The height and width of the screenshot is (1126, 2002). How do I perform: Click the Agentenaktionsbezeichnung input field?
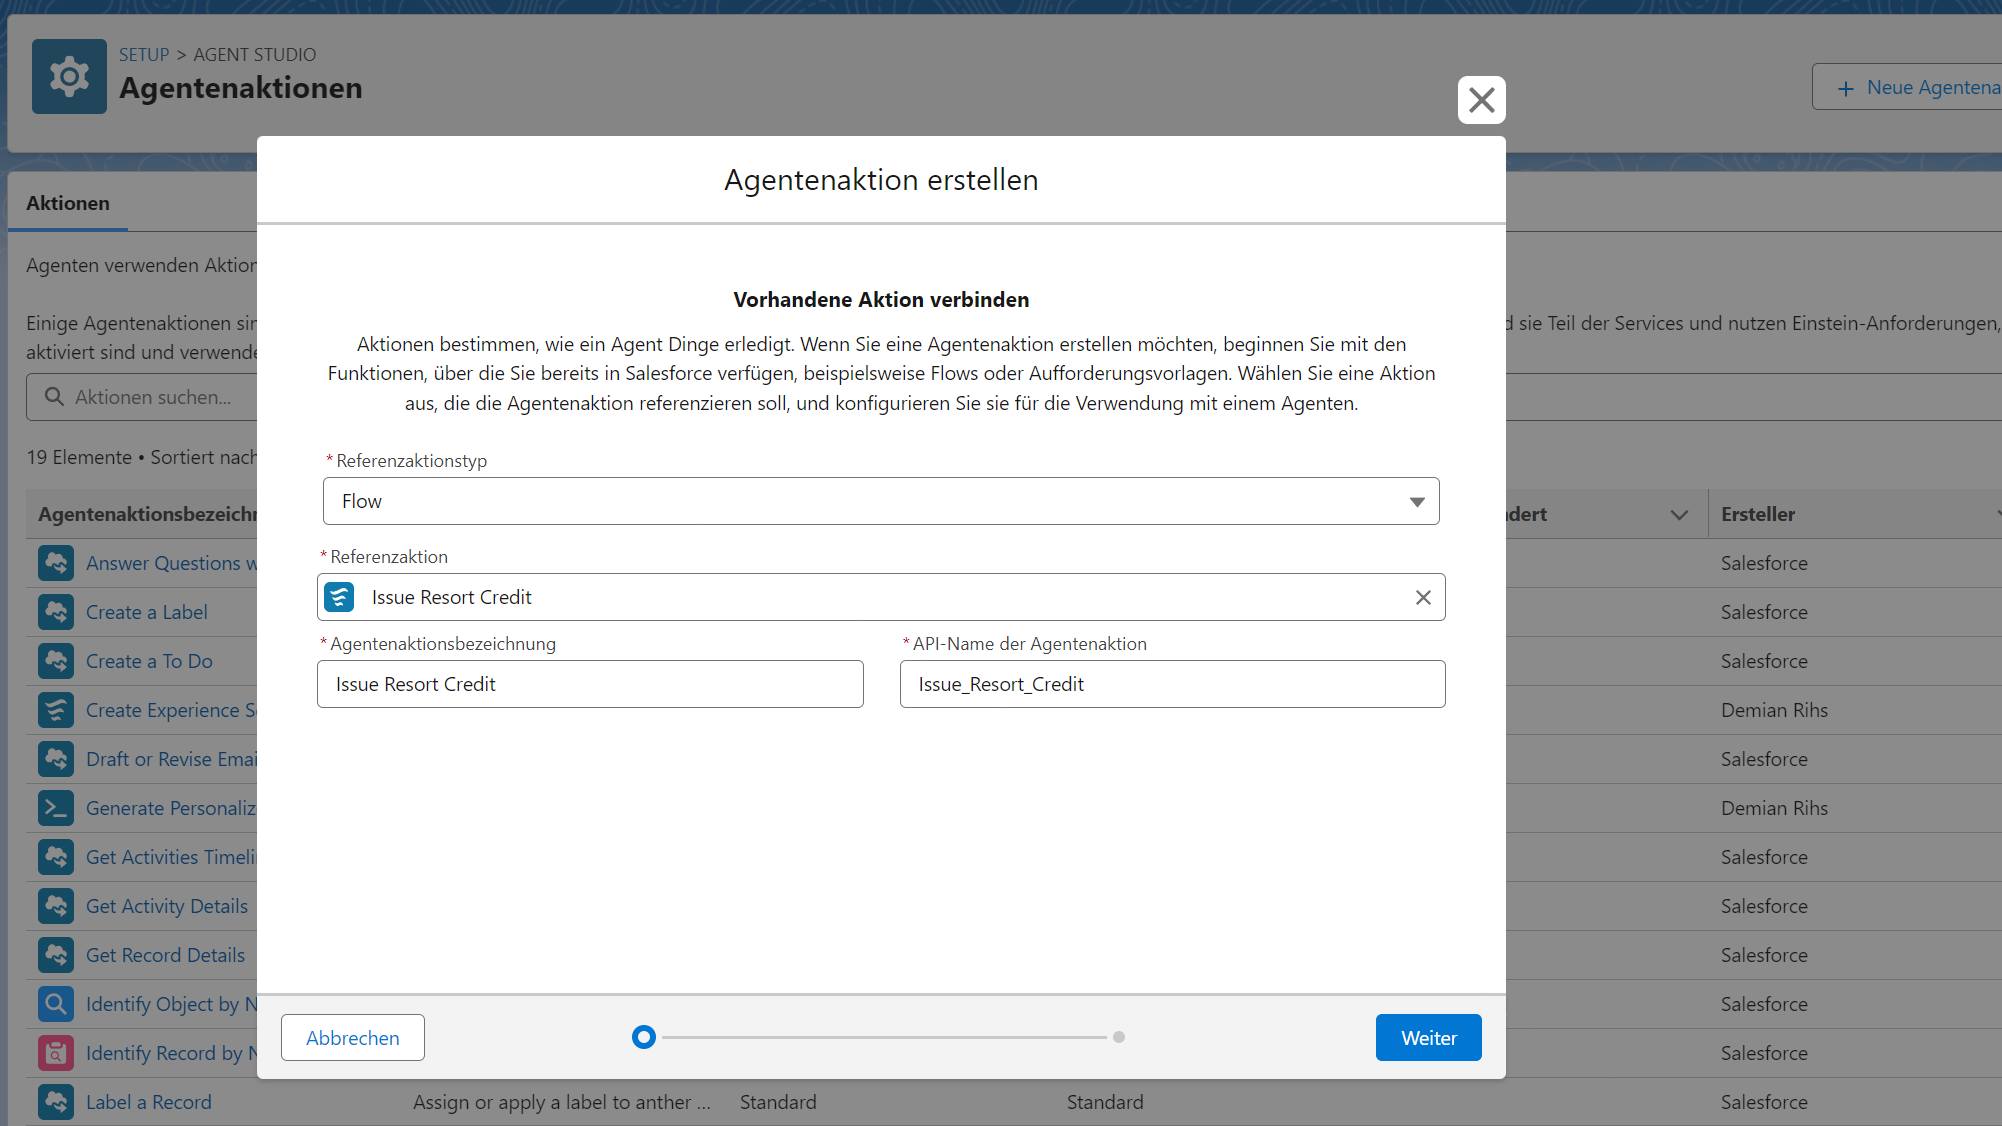(x=590, y=684)
